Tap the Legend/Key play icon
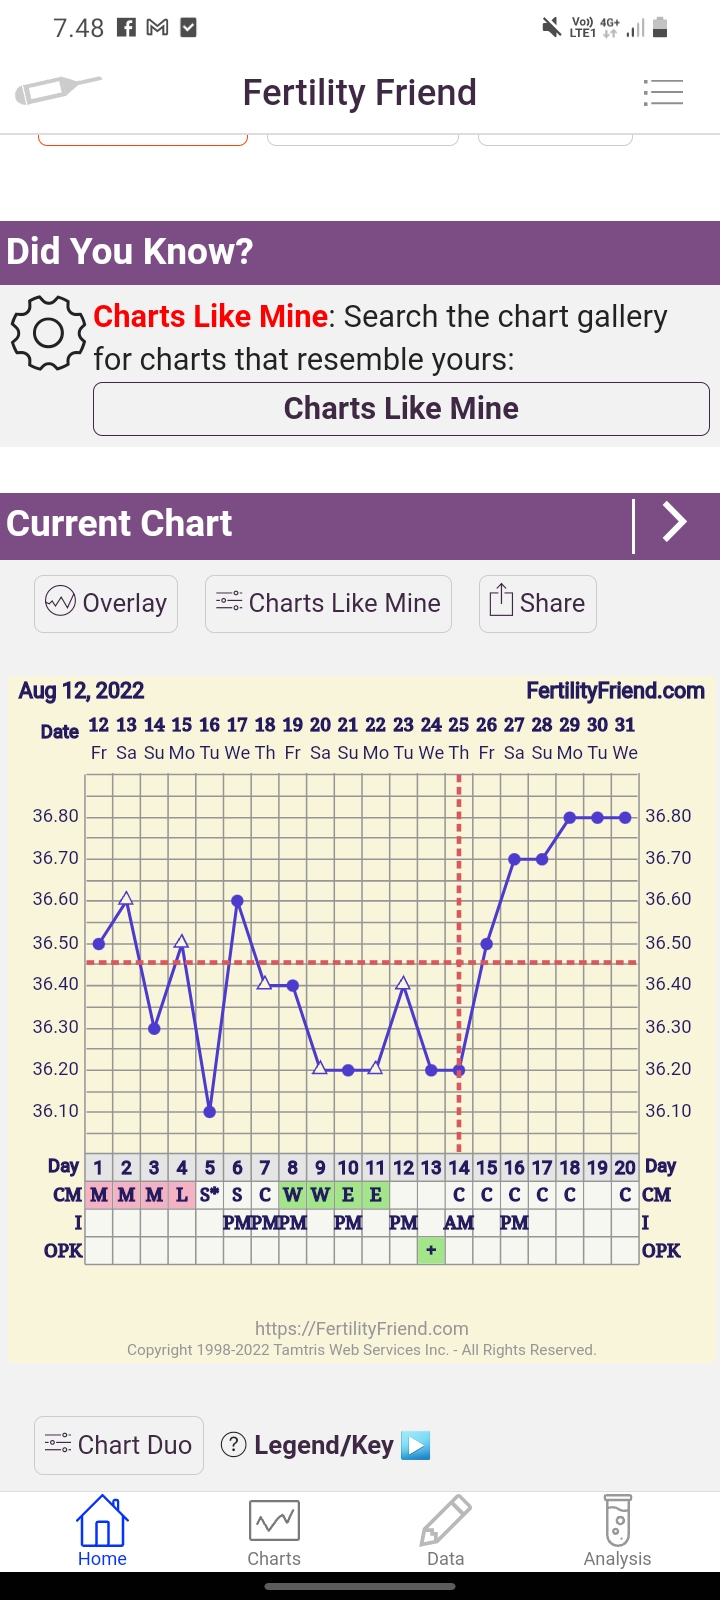720x1600 pixels. [x=415, y=1445]
